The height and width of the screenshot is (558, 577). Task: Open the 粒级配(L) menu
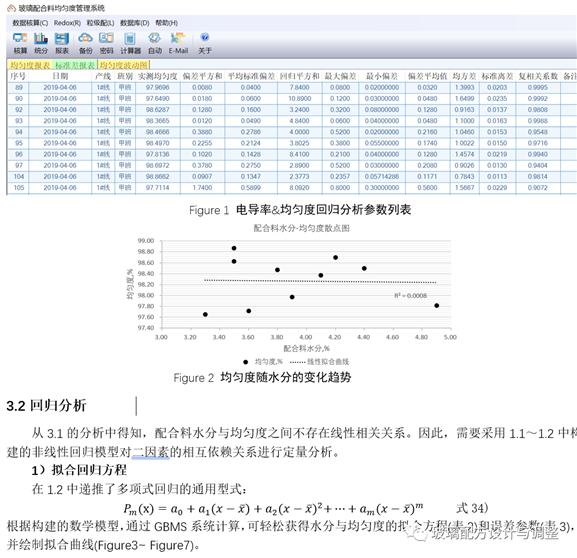tap(100, 23)
